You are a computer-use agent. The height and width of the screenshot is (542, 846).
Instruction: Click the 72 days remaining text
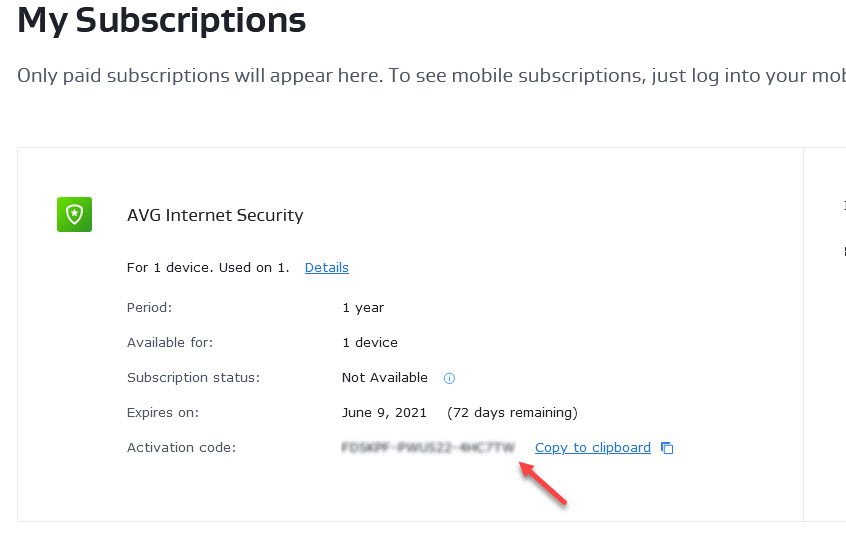[512, 413]
